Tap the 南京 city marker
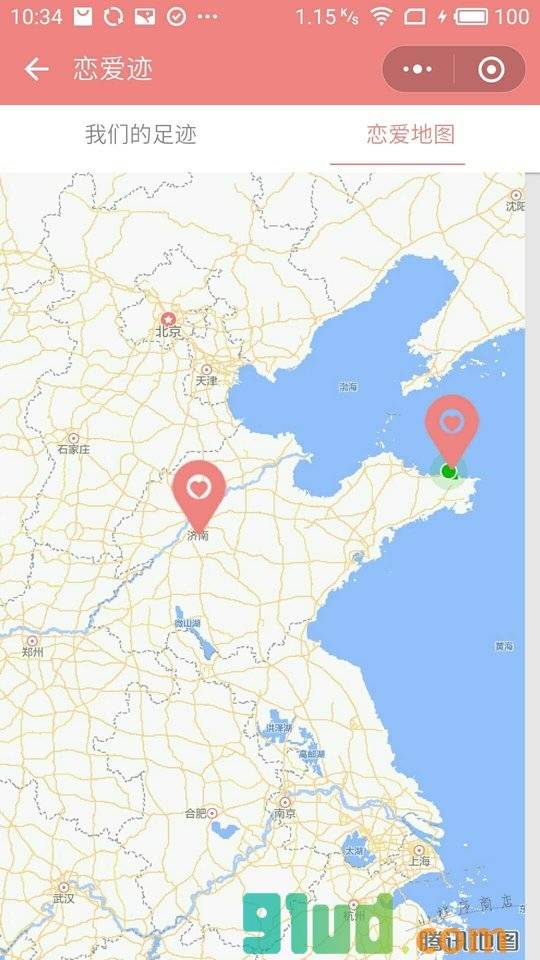The image size is (540, 960). pyautogui.click(x=285, y=802)
